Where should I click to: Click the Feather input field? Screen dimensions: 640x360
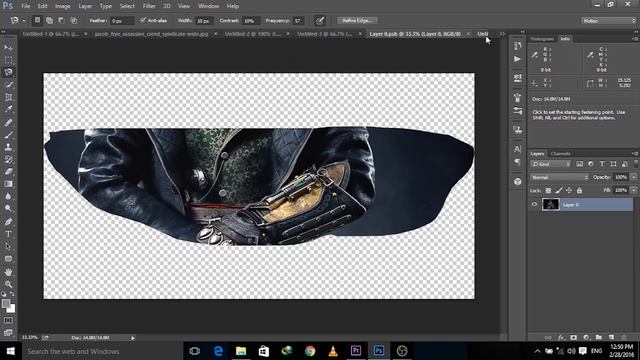(x=122, y=20)
